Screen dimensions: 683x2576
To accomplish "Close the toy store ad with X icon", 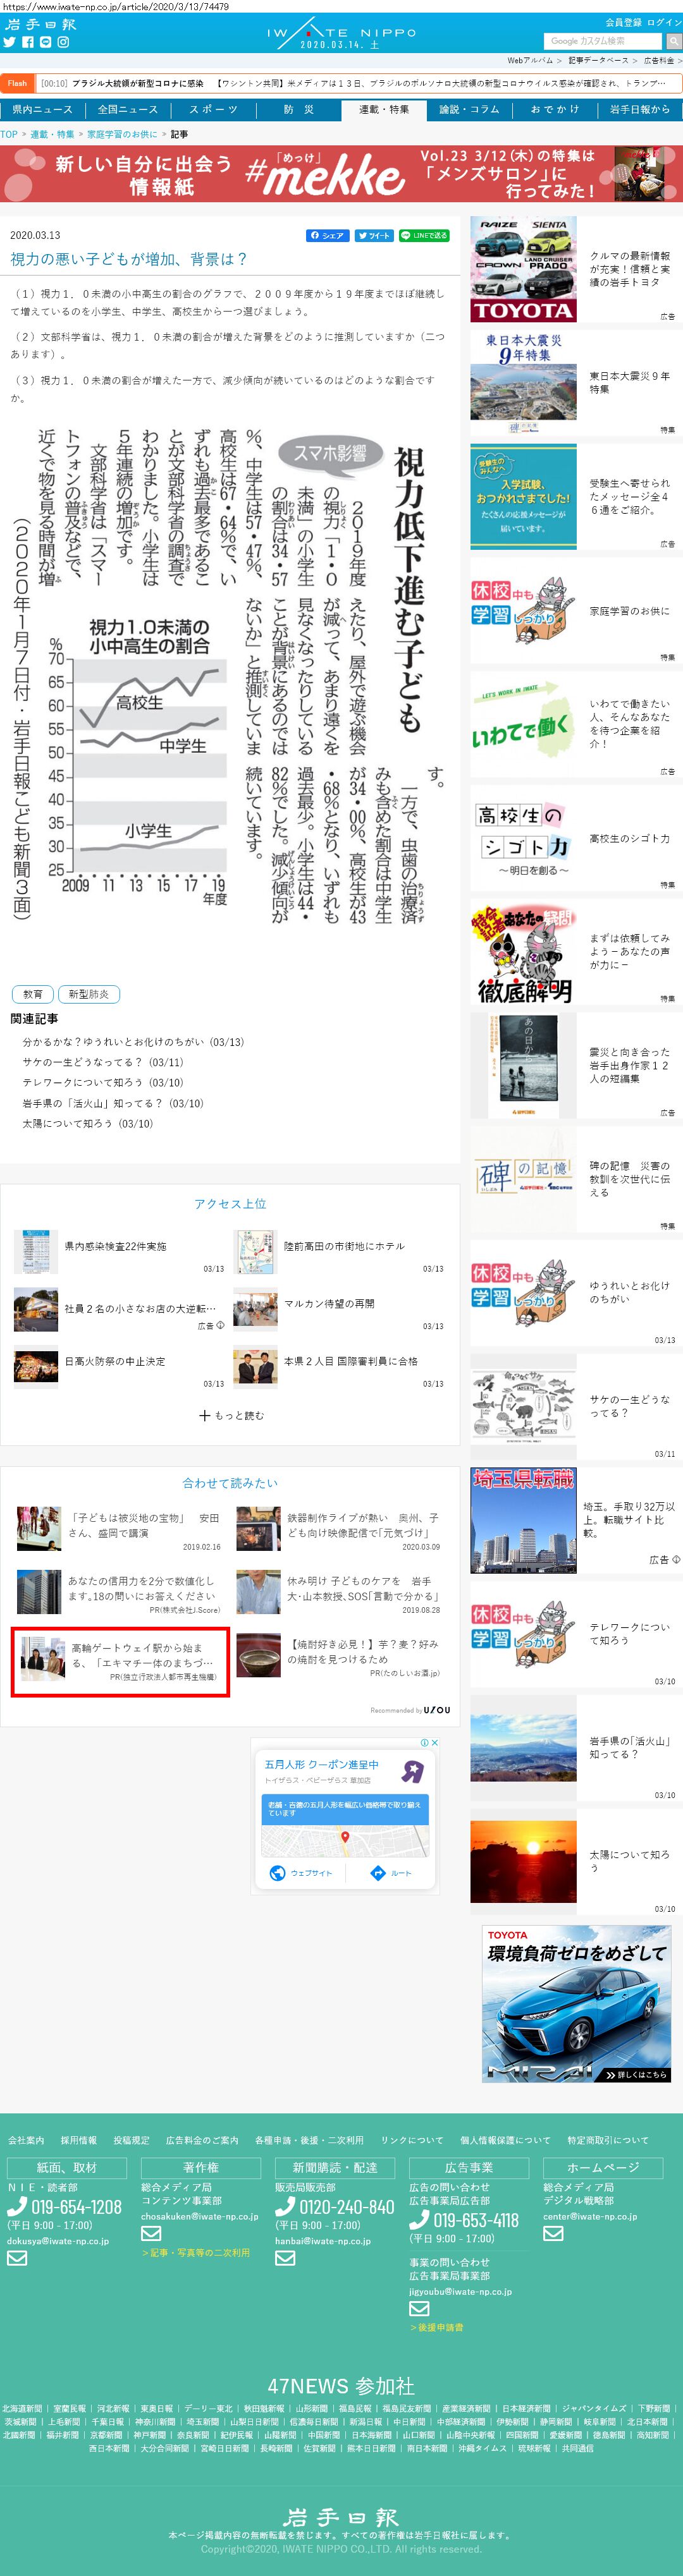I will [x=434, y=1742].
